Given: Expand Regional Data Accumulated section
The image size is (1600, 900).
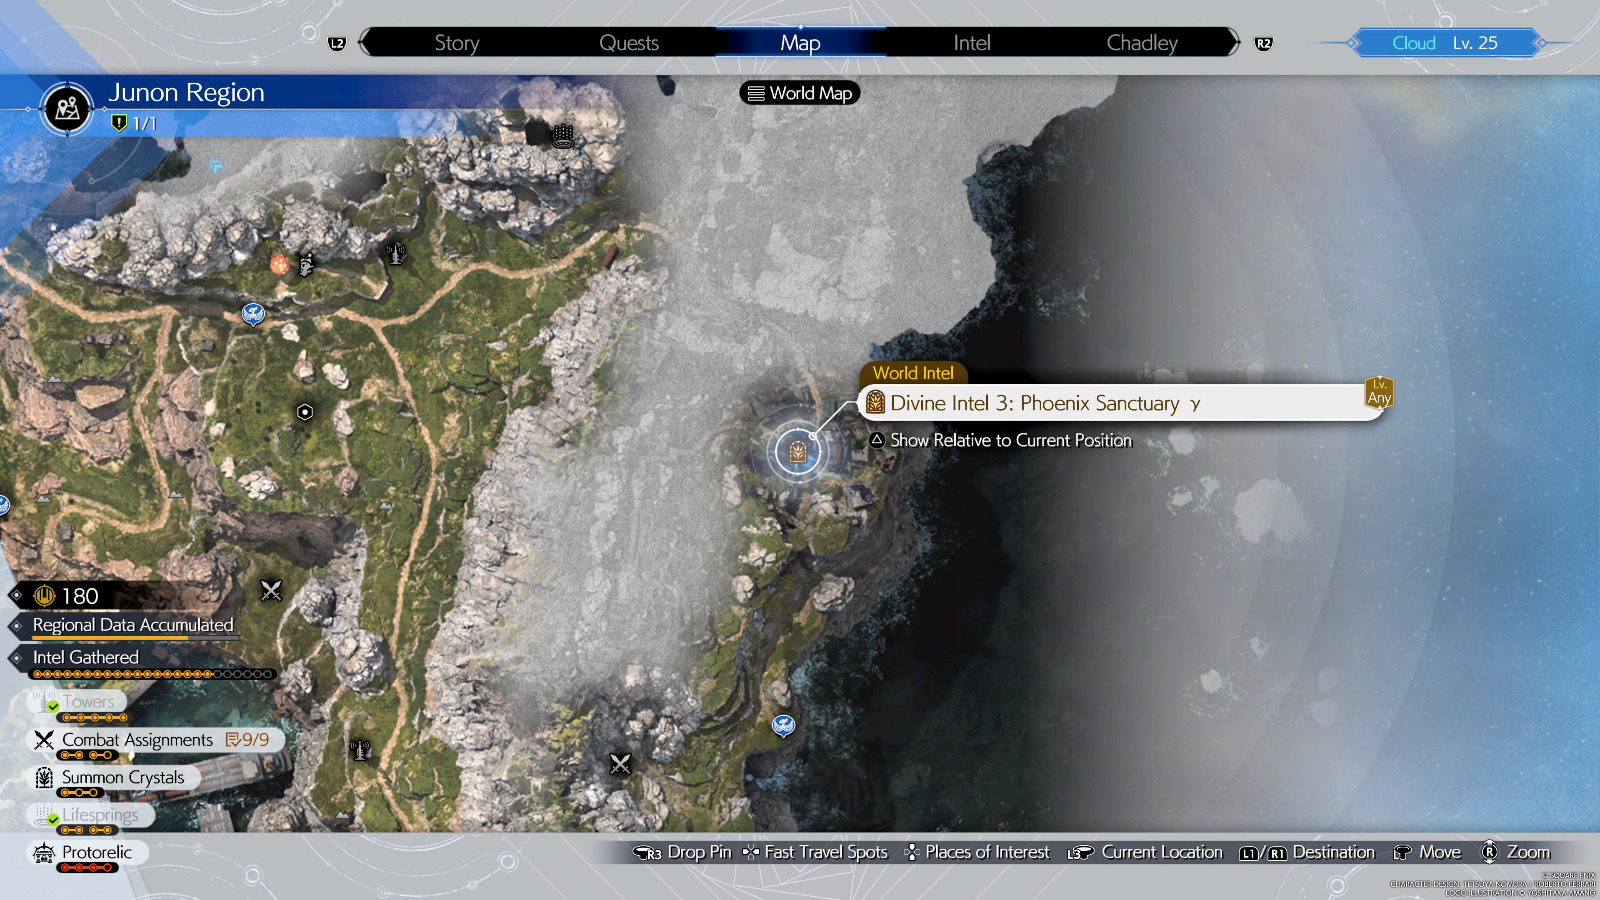Looking at the screenshot, I should [132, 625].
